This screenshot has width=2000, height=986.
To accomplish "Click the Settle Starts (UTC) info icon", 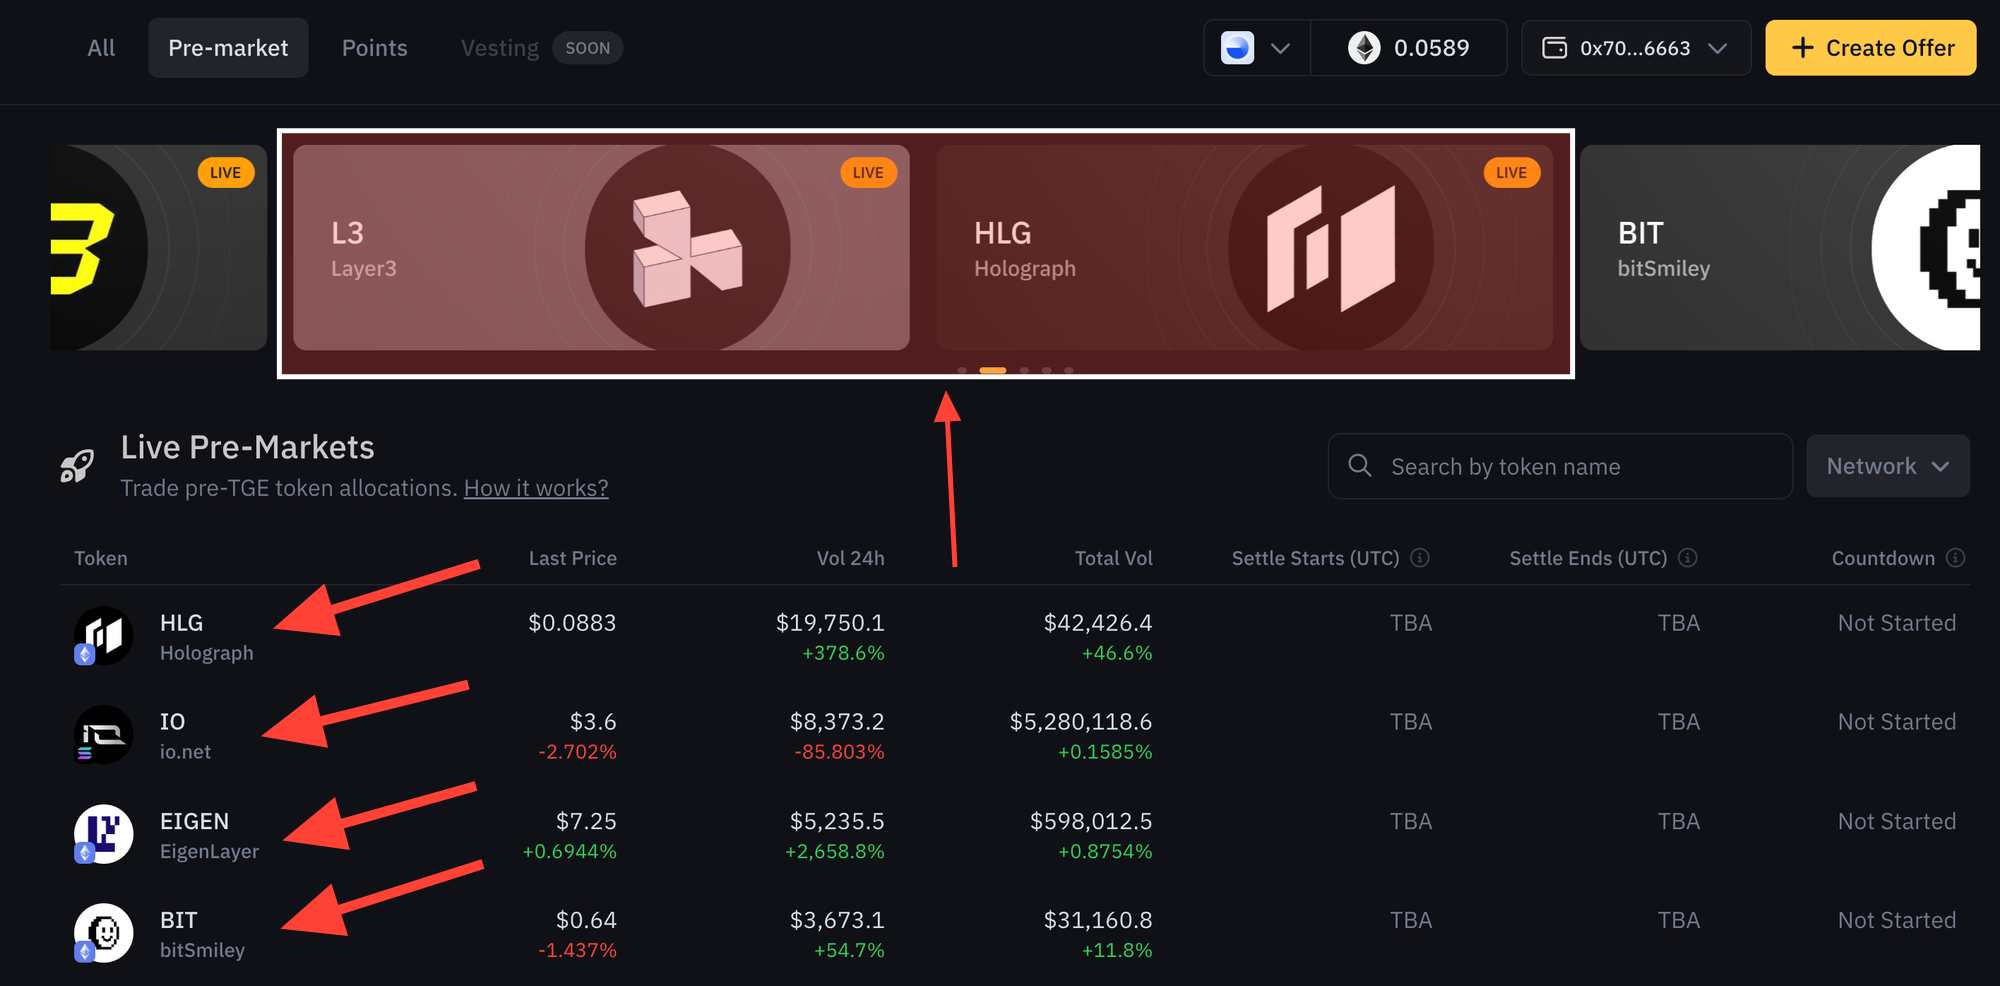I will pyautogui.click(x=1420, y=558).
